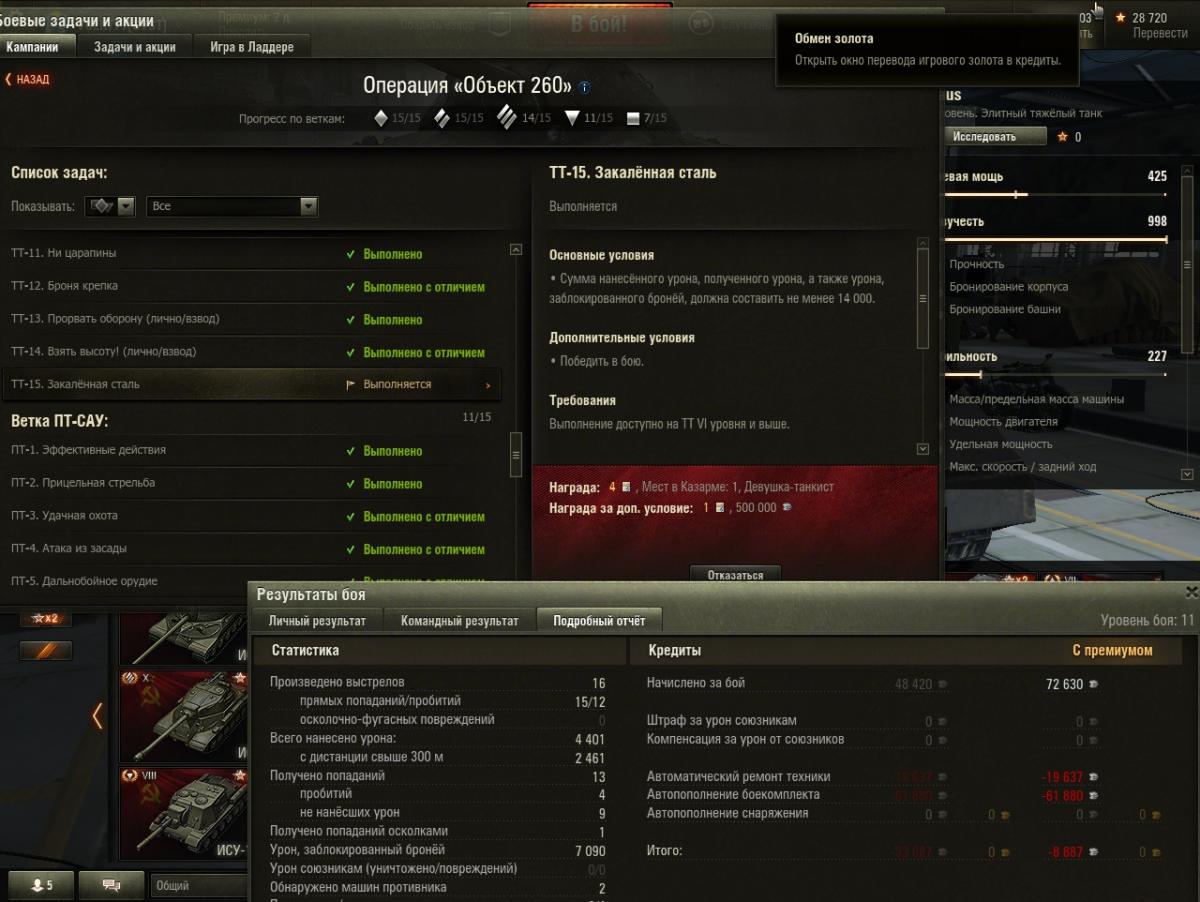Viewport: 1200px width, 902px height.
Task: Open the contacts list icon showing 5
Action: tap(42, 885)
